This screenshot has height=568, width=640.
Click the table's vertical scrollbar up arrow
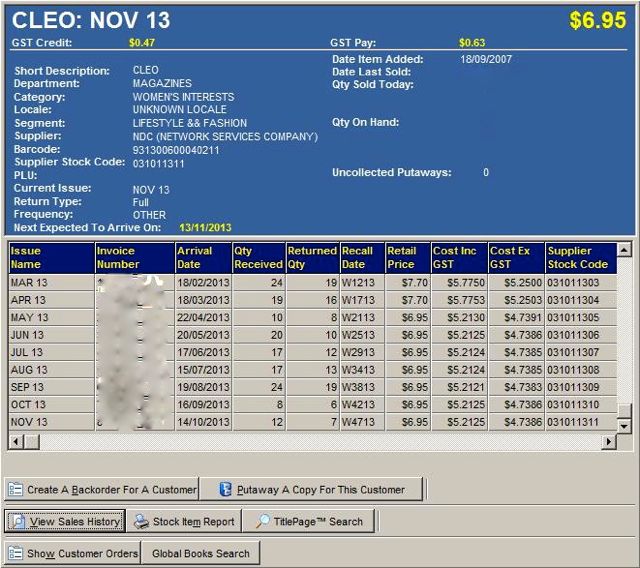coord(625,249)
